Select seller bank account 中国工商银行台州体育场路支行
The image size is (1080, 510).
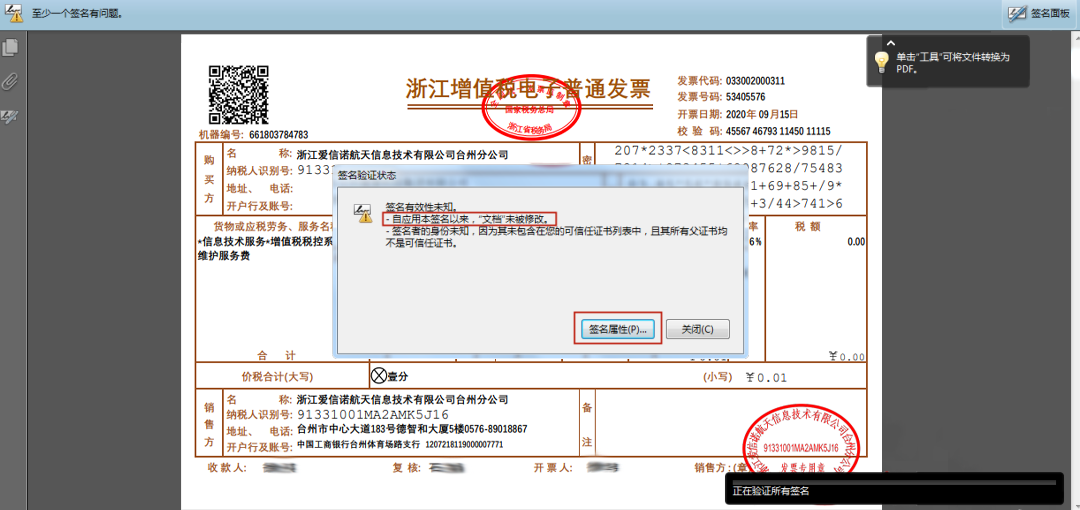[x=358, y=445]
